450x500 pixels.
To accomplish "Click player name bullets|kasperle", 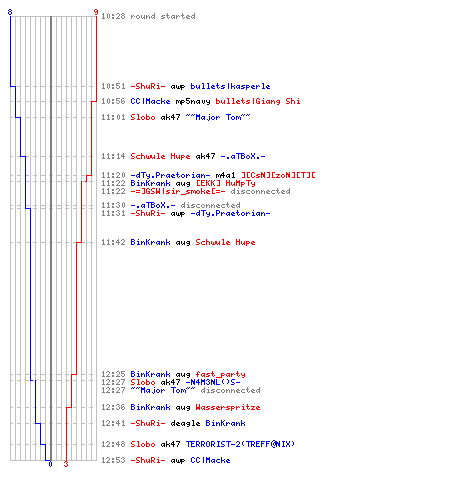I will (230, 86).
